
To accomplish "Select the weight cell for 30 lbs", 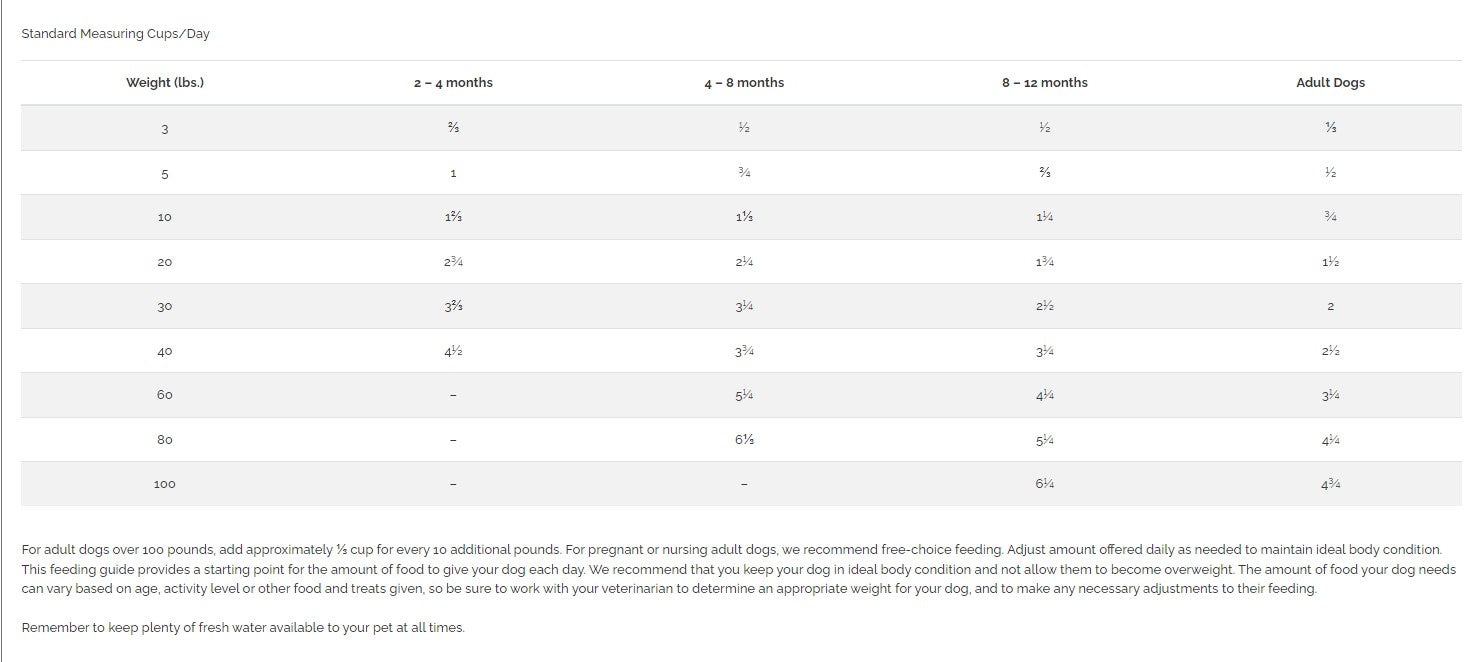I will pos(165,307).
